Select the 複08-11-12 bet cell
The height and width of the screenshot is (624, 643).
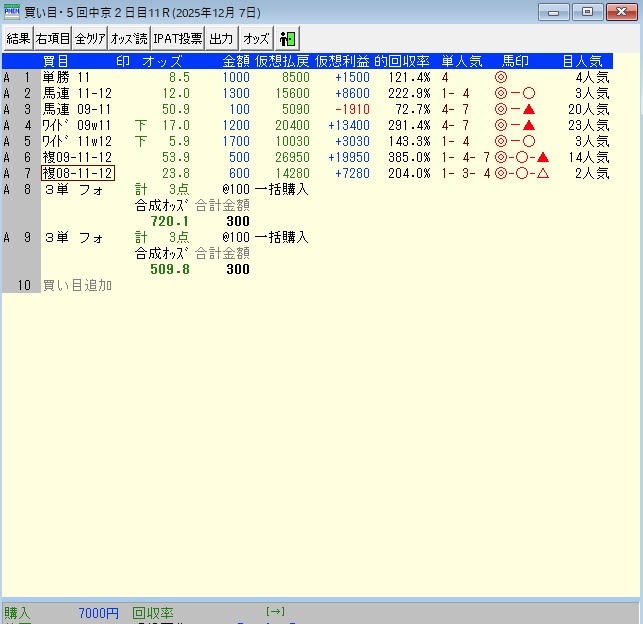pos(77,173)
